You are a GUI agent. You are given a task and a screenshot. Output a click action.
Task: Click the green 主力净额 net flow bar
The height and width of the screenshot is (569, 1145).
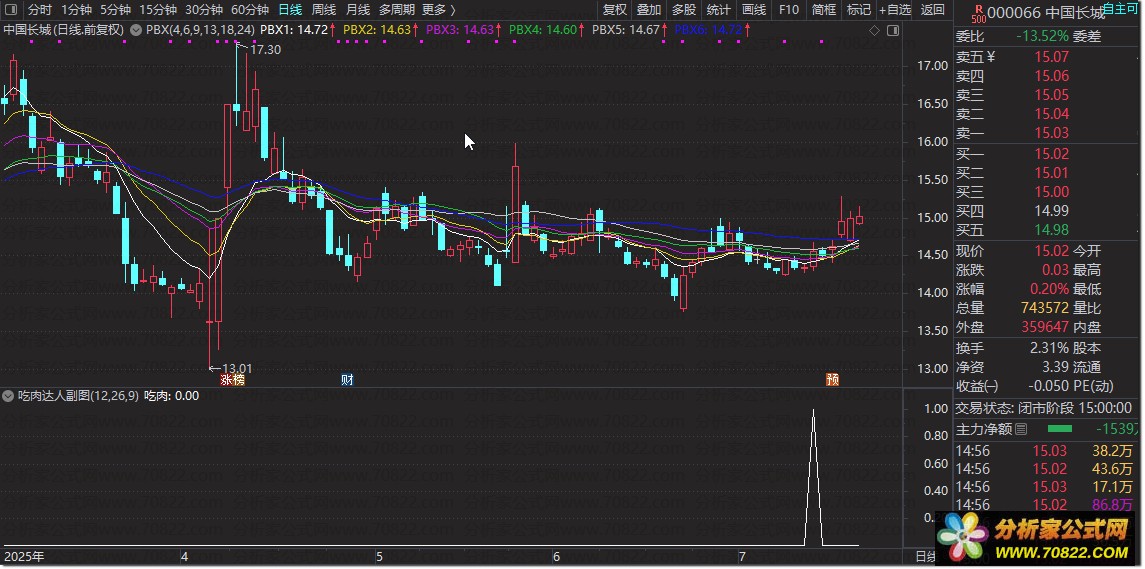(1060, 429)
